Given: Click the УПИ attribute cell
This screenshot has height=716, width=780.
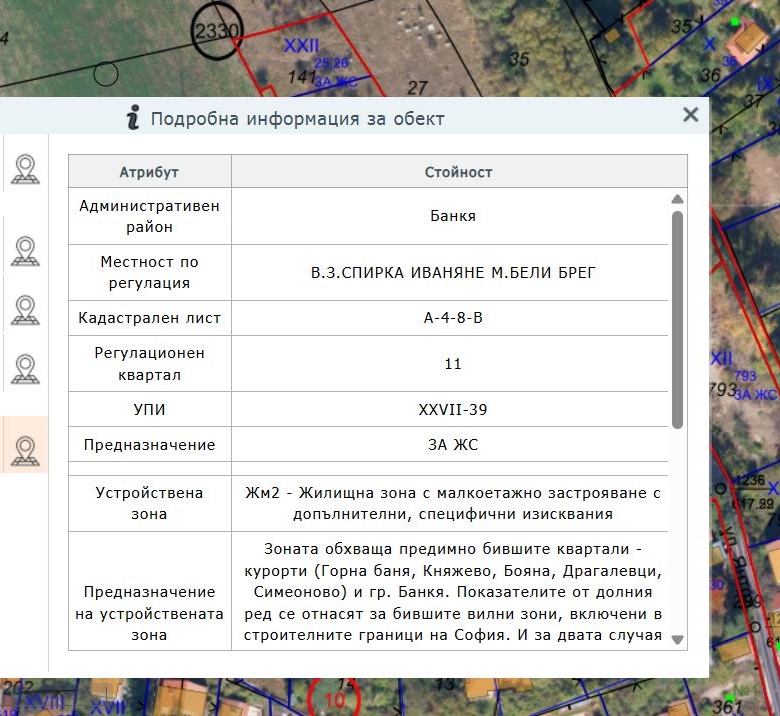Looking at the screenshot, I should 150,409.
